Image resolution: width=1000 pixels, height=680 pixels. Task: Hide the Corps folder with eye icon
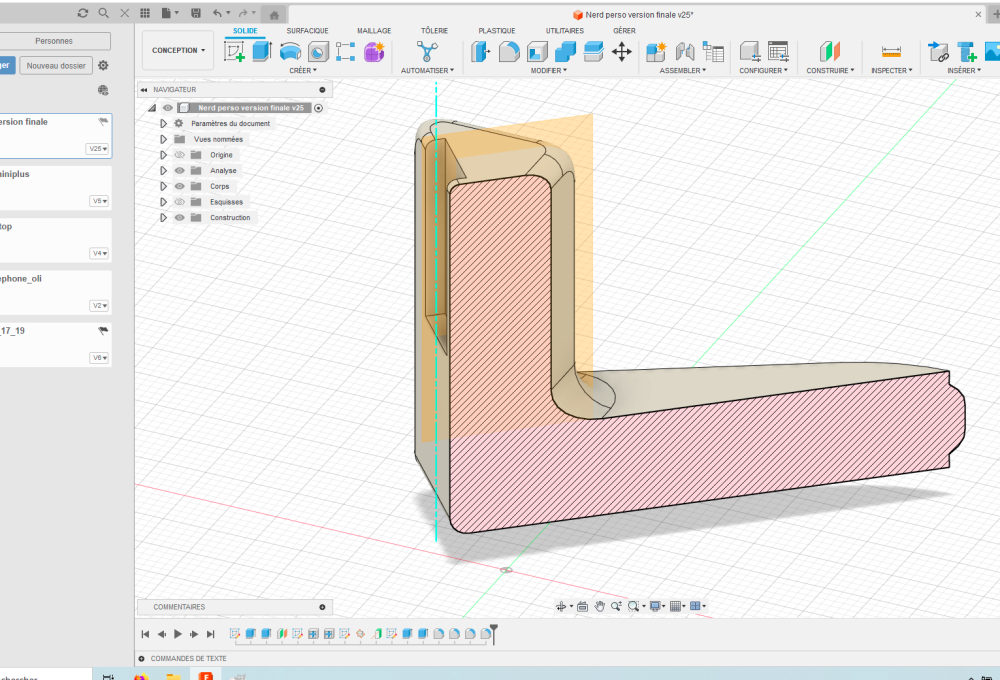pos(180,186)
